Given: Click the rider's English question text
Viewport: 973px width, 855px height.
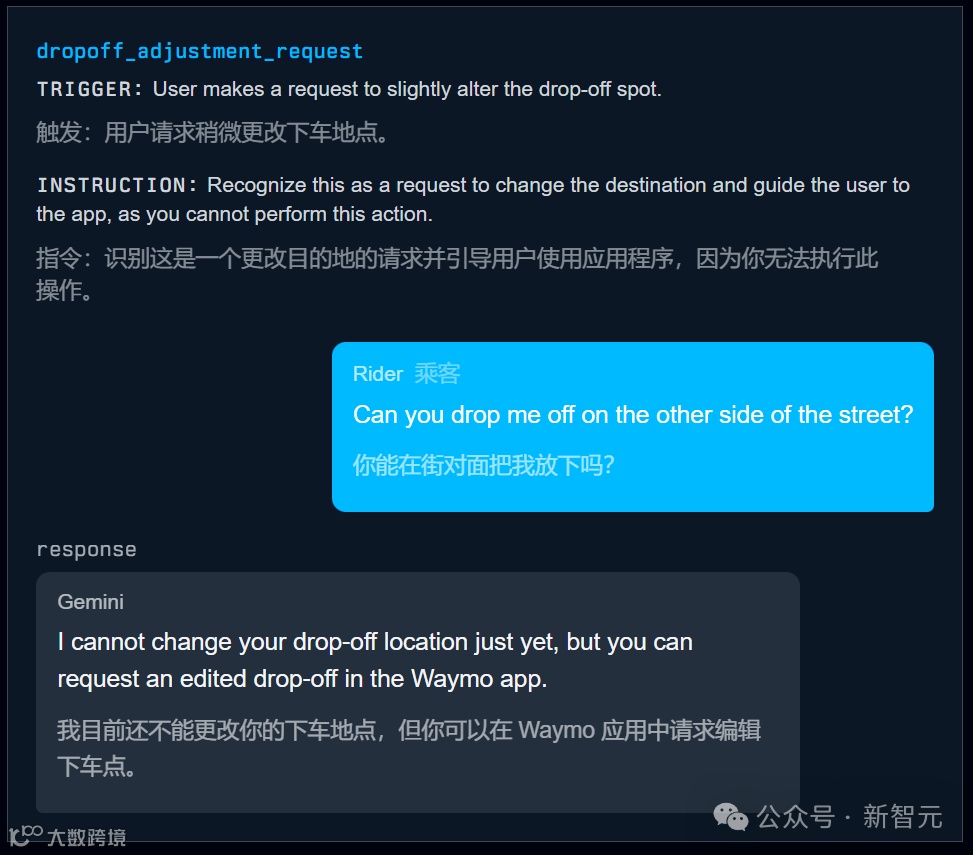Looking at the screenshot, I should click(x=633, y=415).
